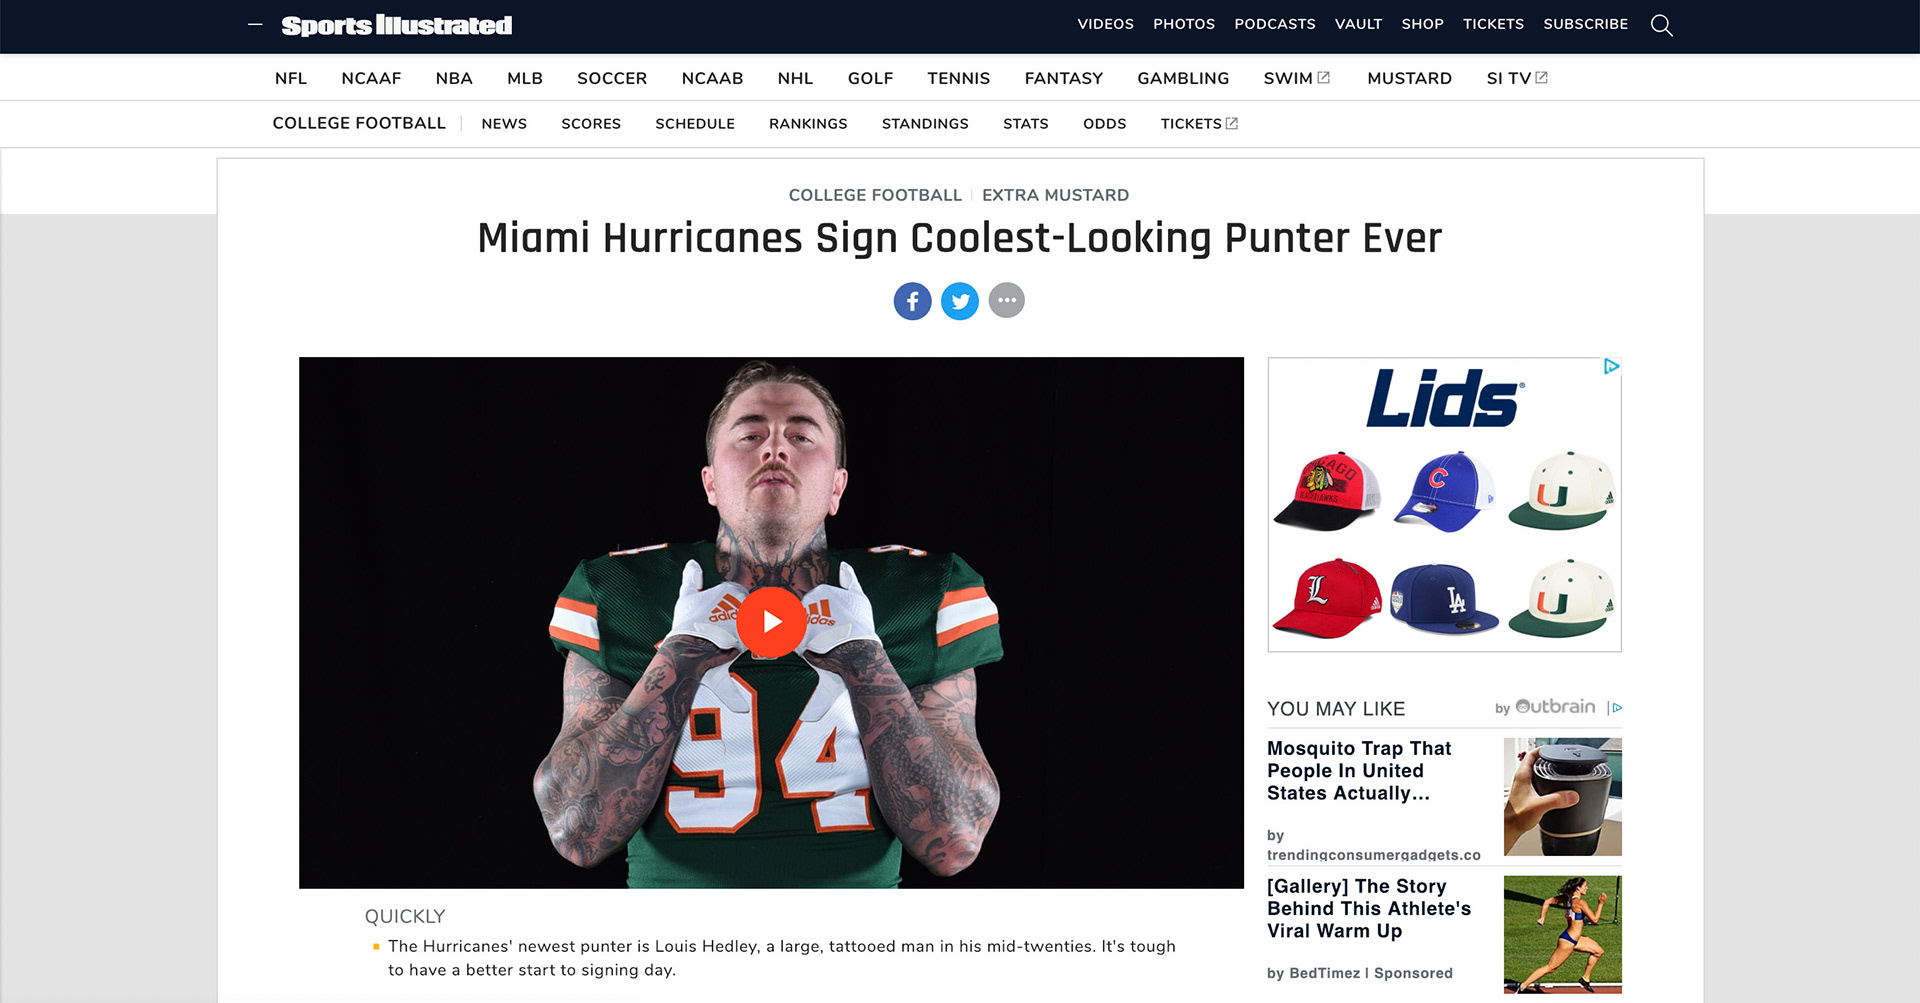This screenshot has width=1920, height=1003.
Task: Open college football TICKETS external link
Action: (x=1199, y=124)
